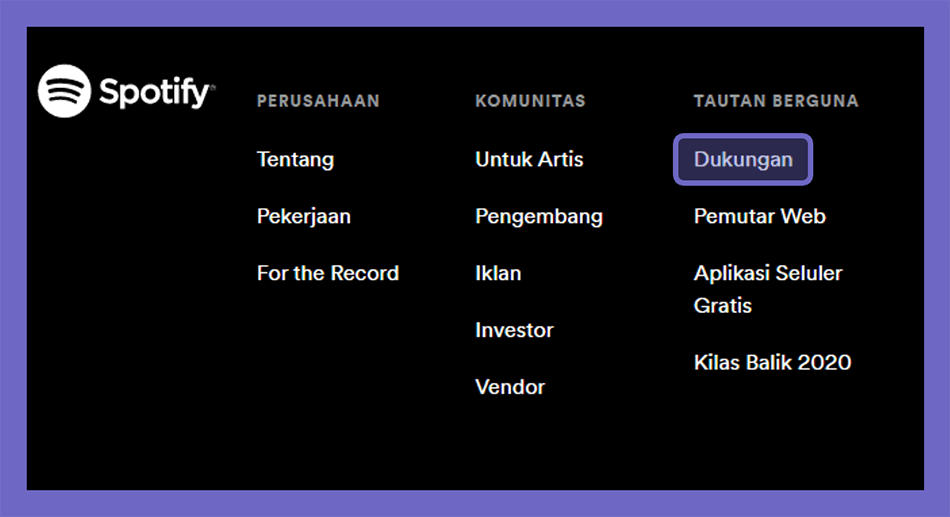Go to the Pekerjaan page

pyautogui.click(x=304, y=216)
